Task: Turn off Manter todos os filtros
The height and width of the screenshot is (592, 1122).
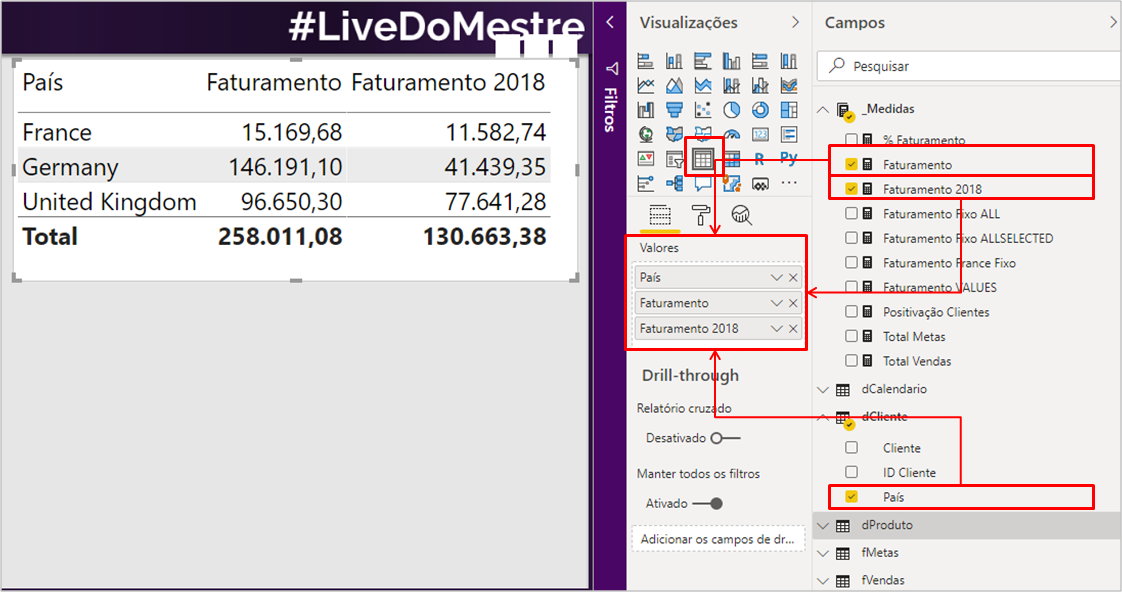Action: [x=708, y=504]
